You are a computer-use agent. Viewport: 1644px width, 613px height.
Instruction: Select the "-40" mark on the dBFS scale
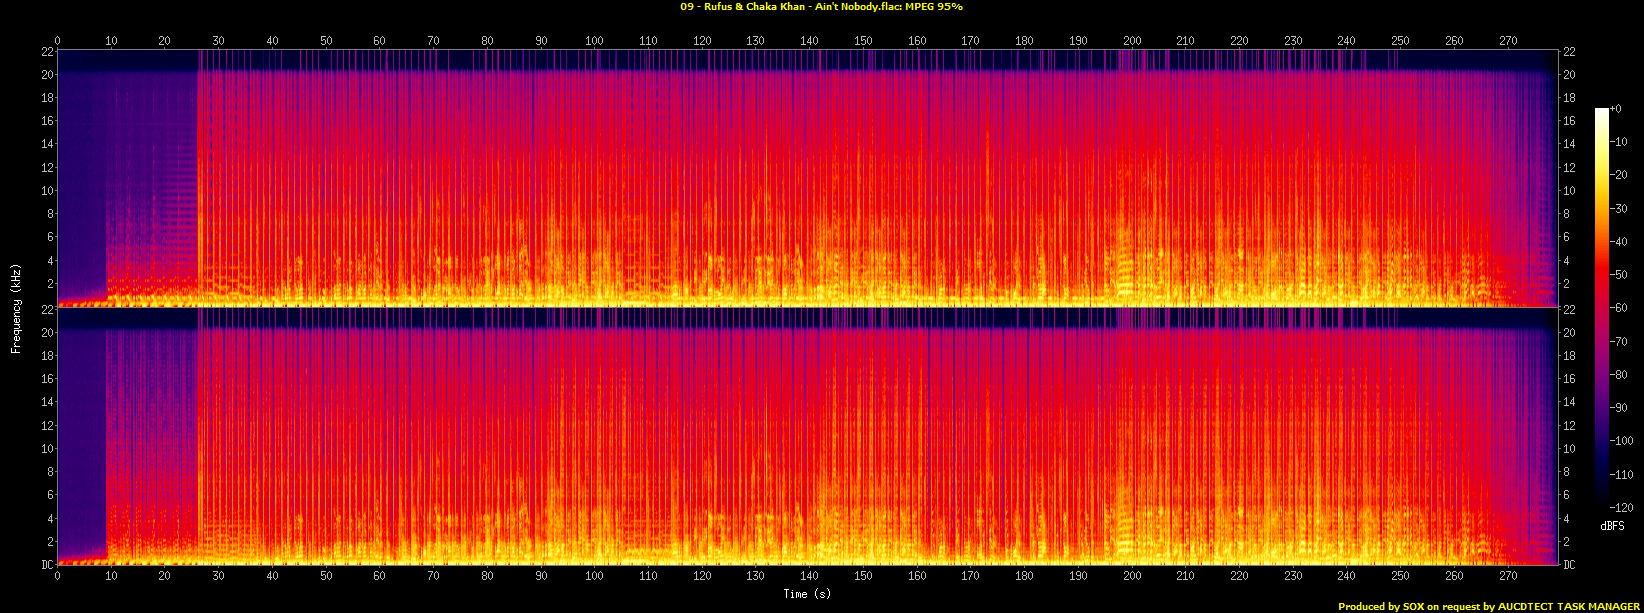tap(1620, 242)
